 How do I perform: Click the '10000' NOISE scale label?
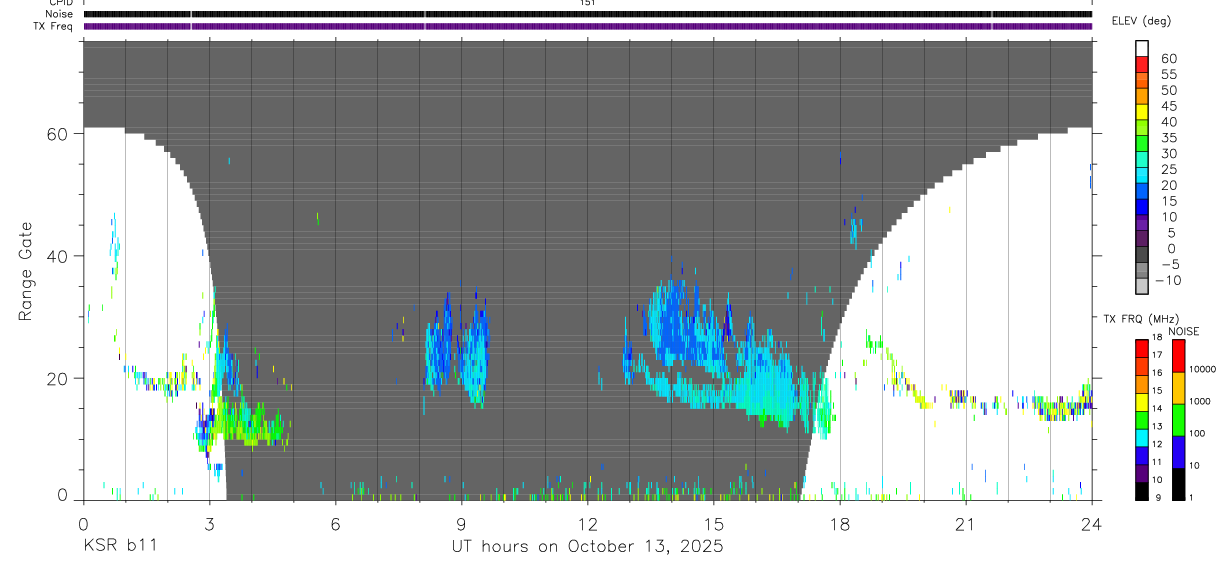1203,369
